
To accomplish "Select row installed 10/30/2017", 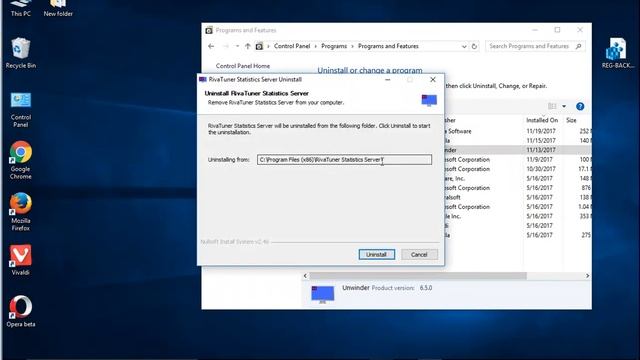I will pyautogui.click(x=518, y=169).
